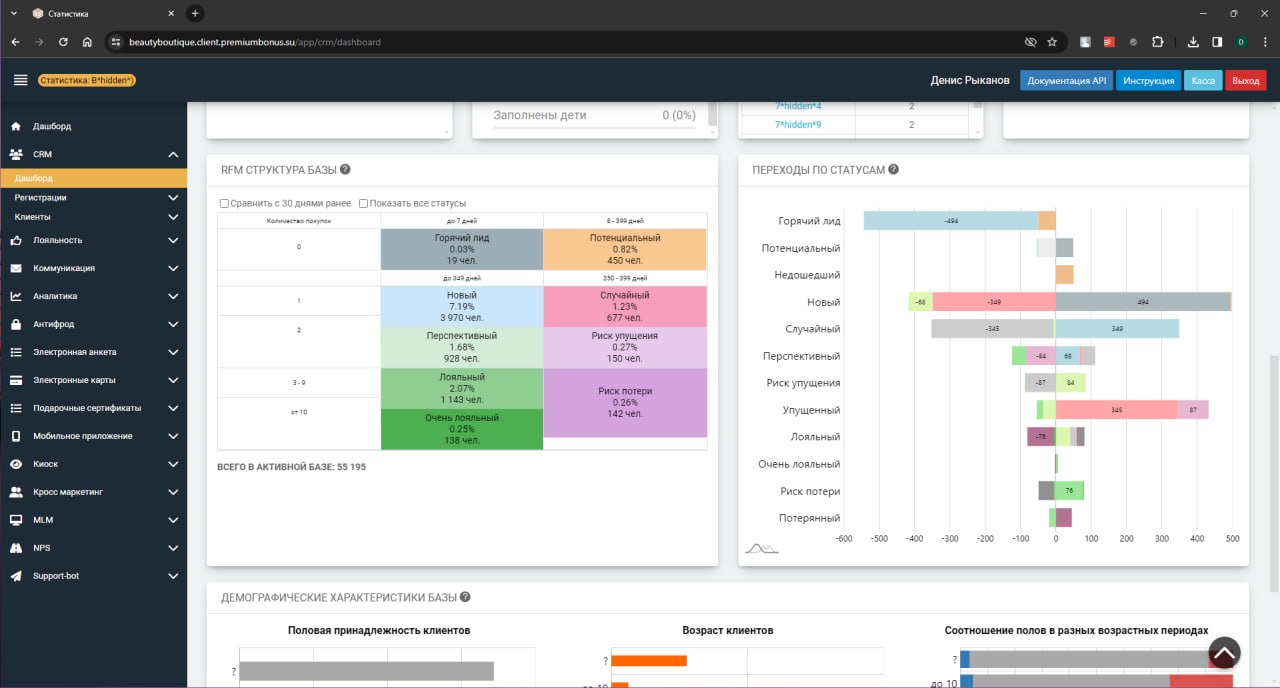The width and height of the screenshot is (1280, 688).
Task: Open the hamburger menu icon
Action: (21, 80)
